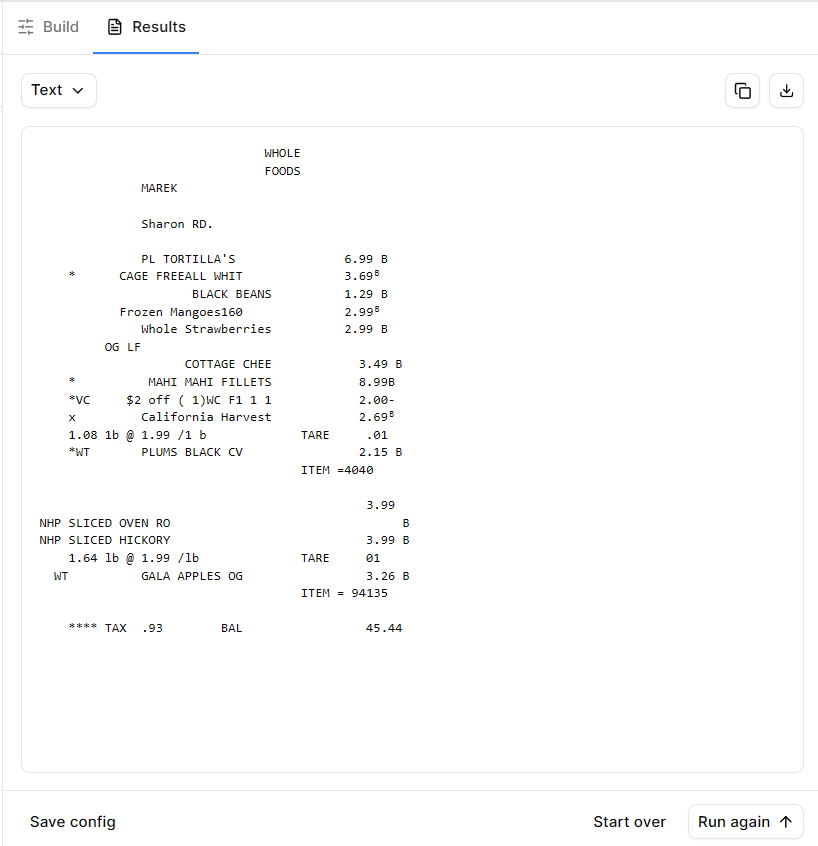Viewport: 818px width, 846px height.
Task: Switch to the Build tab
Action: (x=48, y=27)
